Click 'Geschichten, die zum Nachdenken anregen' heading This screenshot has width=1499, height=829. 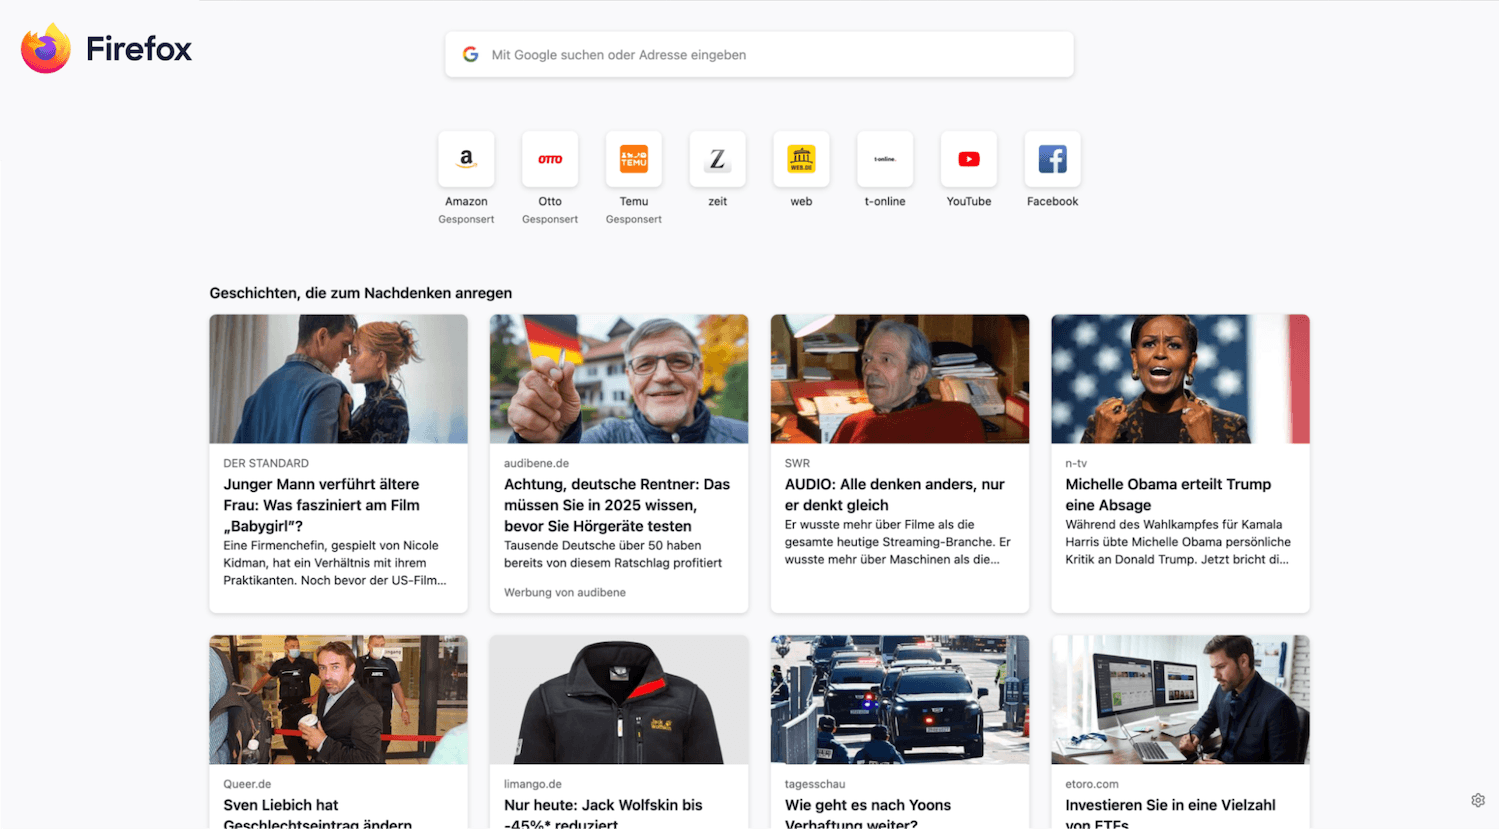(x=361, y=293)
